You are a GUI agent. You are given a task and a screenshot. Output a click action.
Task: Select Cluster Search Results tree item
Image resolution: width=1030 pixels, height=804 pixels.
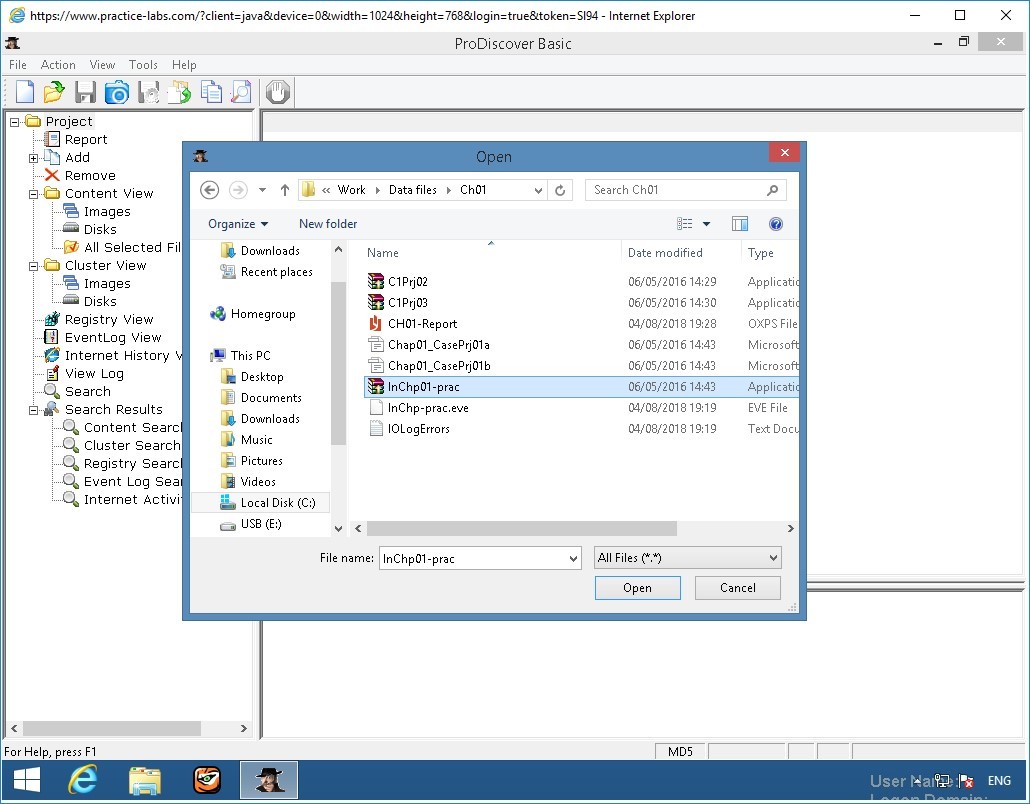click(x=132, y=445)
